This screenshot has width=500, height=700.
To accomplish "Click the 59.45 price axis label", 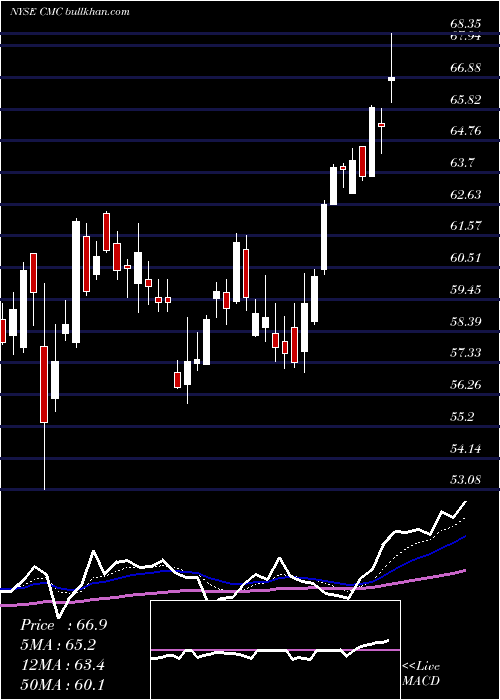I will (x=466, y=290).
